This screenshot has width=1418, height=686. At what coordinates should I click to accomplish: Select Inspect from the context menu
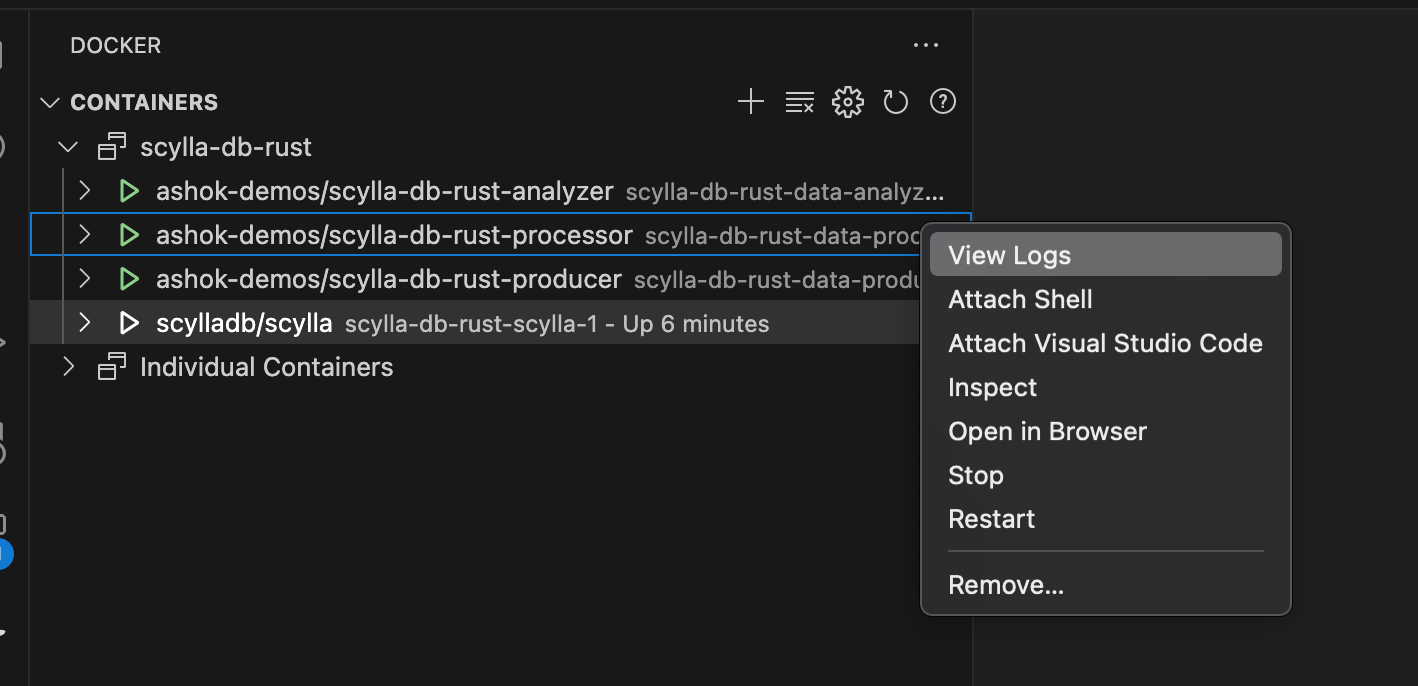pos(992,387)
